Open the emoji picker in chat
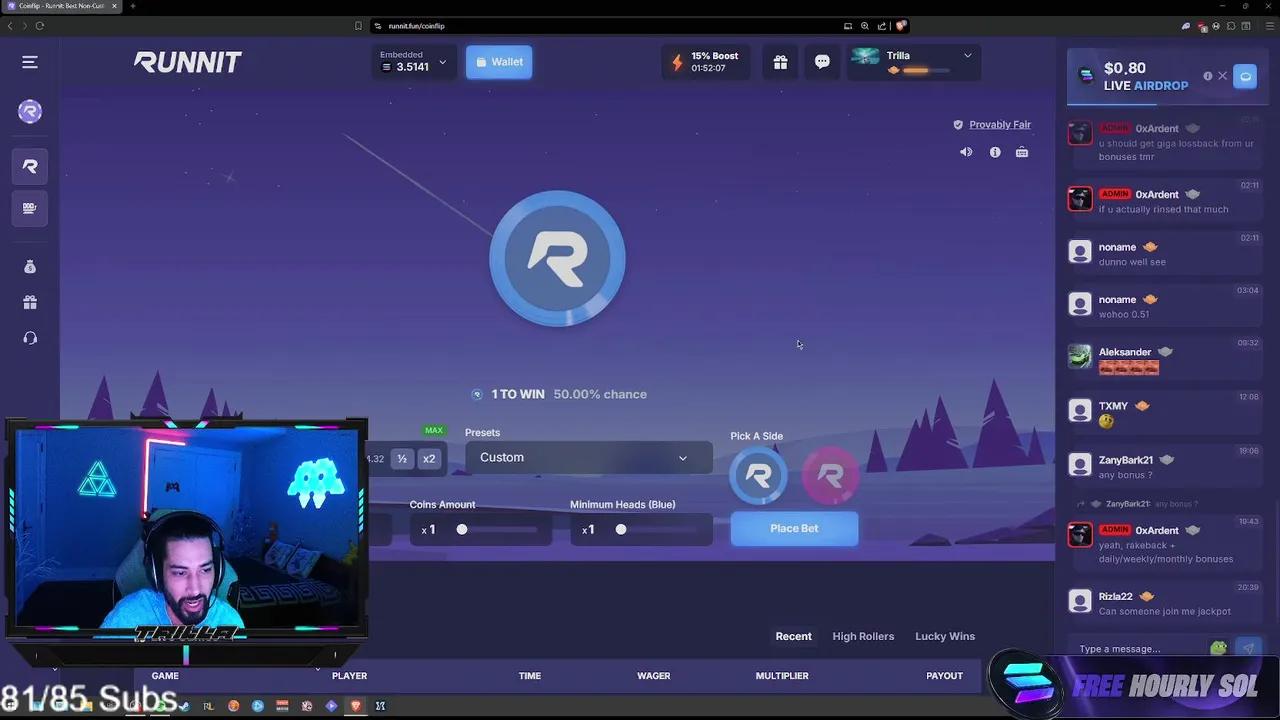1280x720 pixels. pyautogui.click(x=1218, y=648)
